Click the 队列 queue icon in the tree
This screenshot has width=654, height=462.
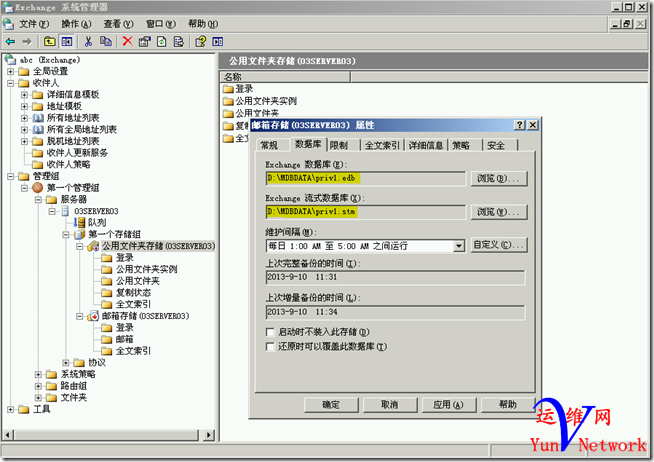pyautogui.click(x=80, y=223)
